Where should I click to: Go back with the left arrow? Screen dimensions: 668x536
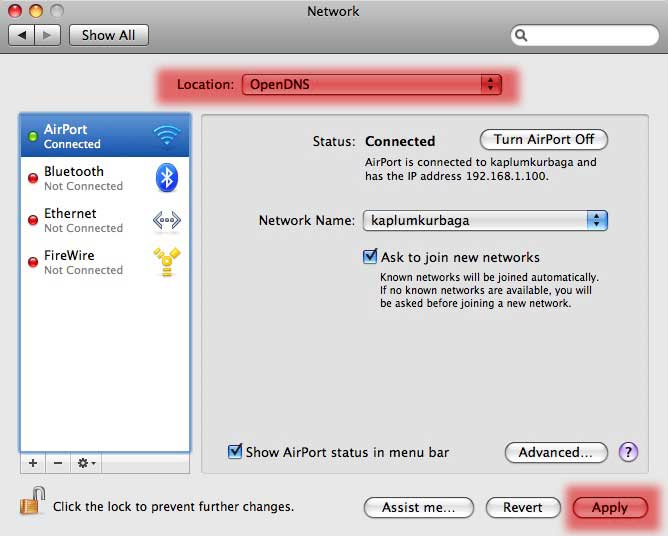(x=22, y=35)
